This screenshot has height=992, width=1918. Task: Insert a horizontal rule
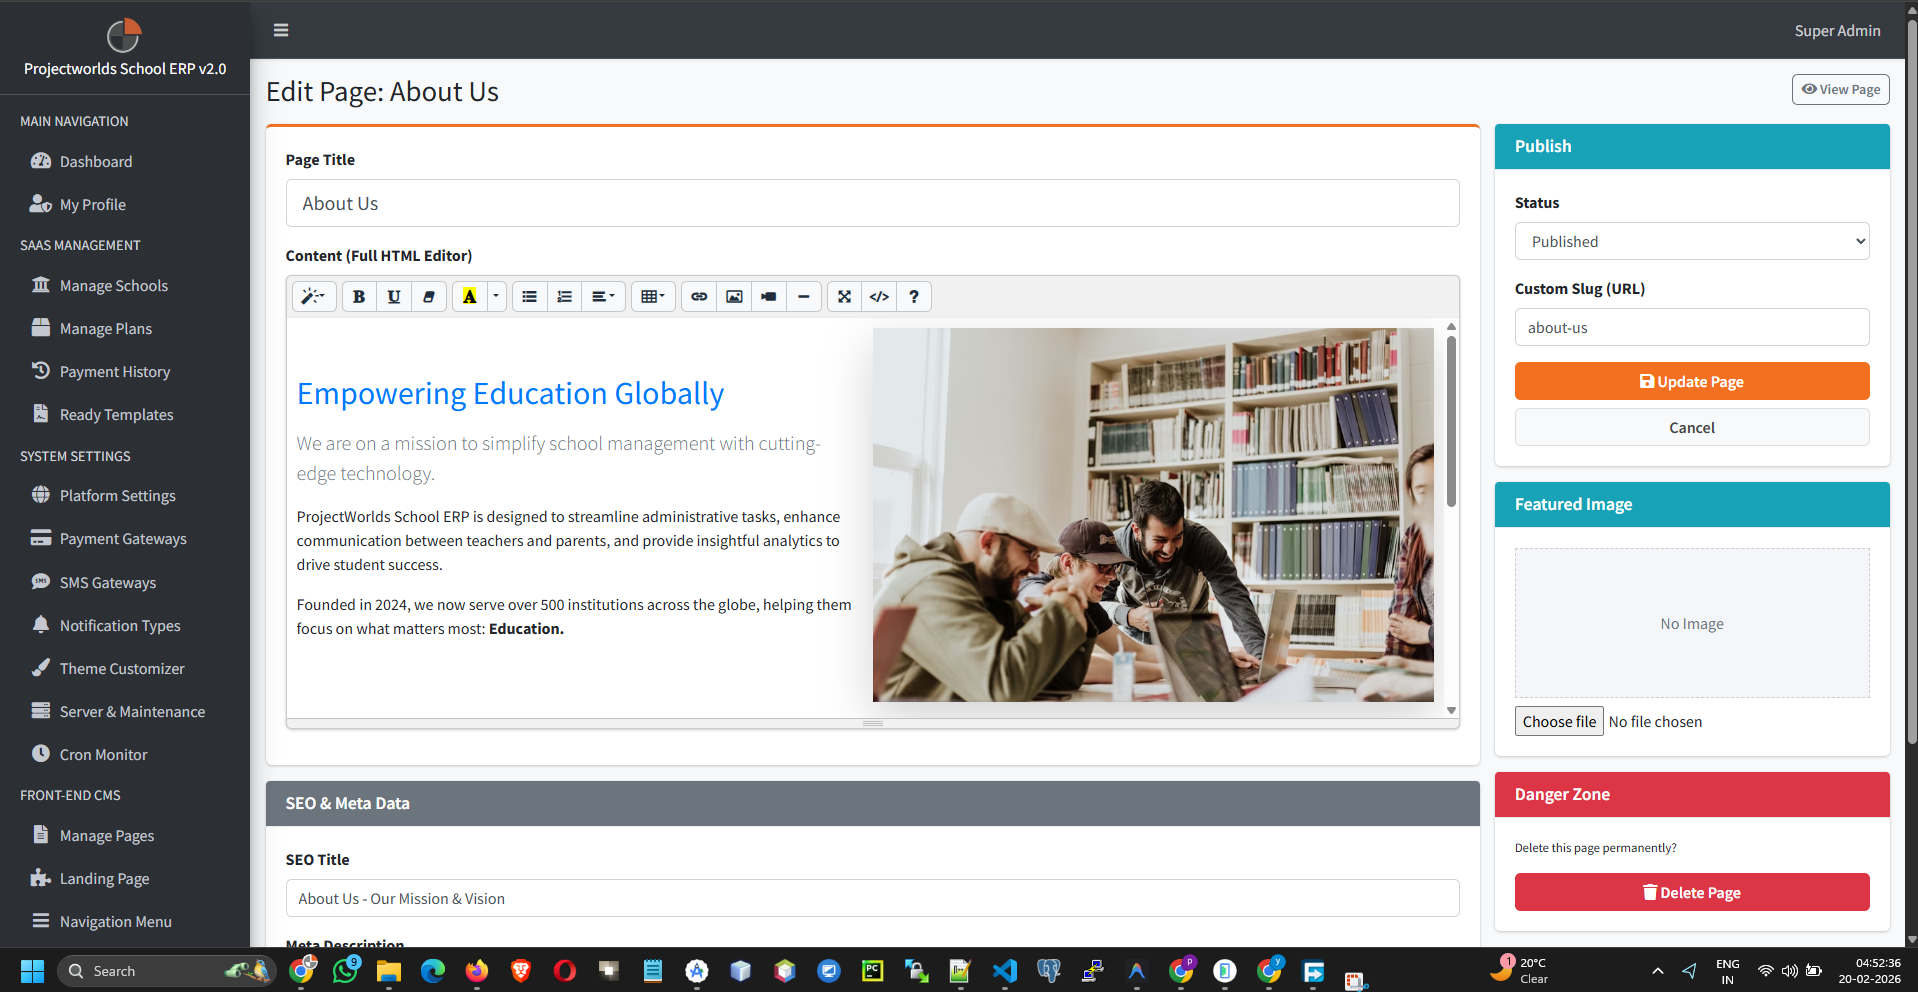(804, 296)
